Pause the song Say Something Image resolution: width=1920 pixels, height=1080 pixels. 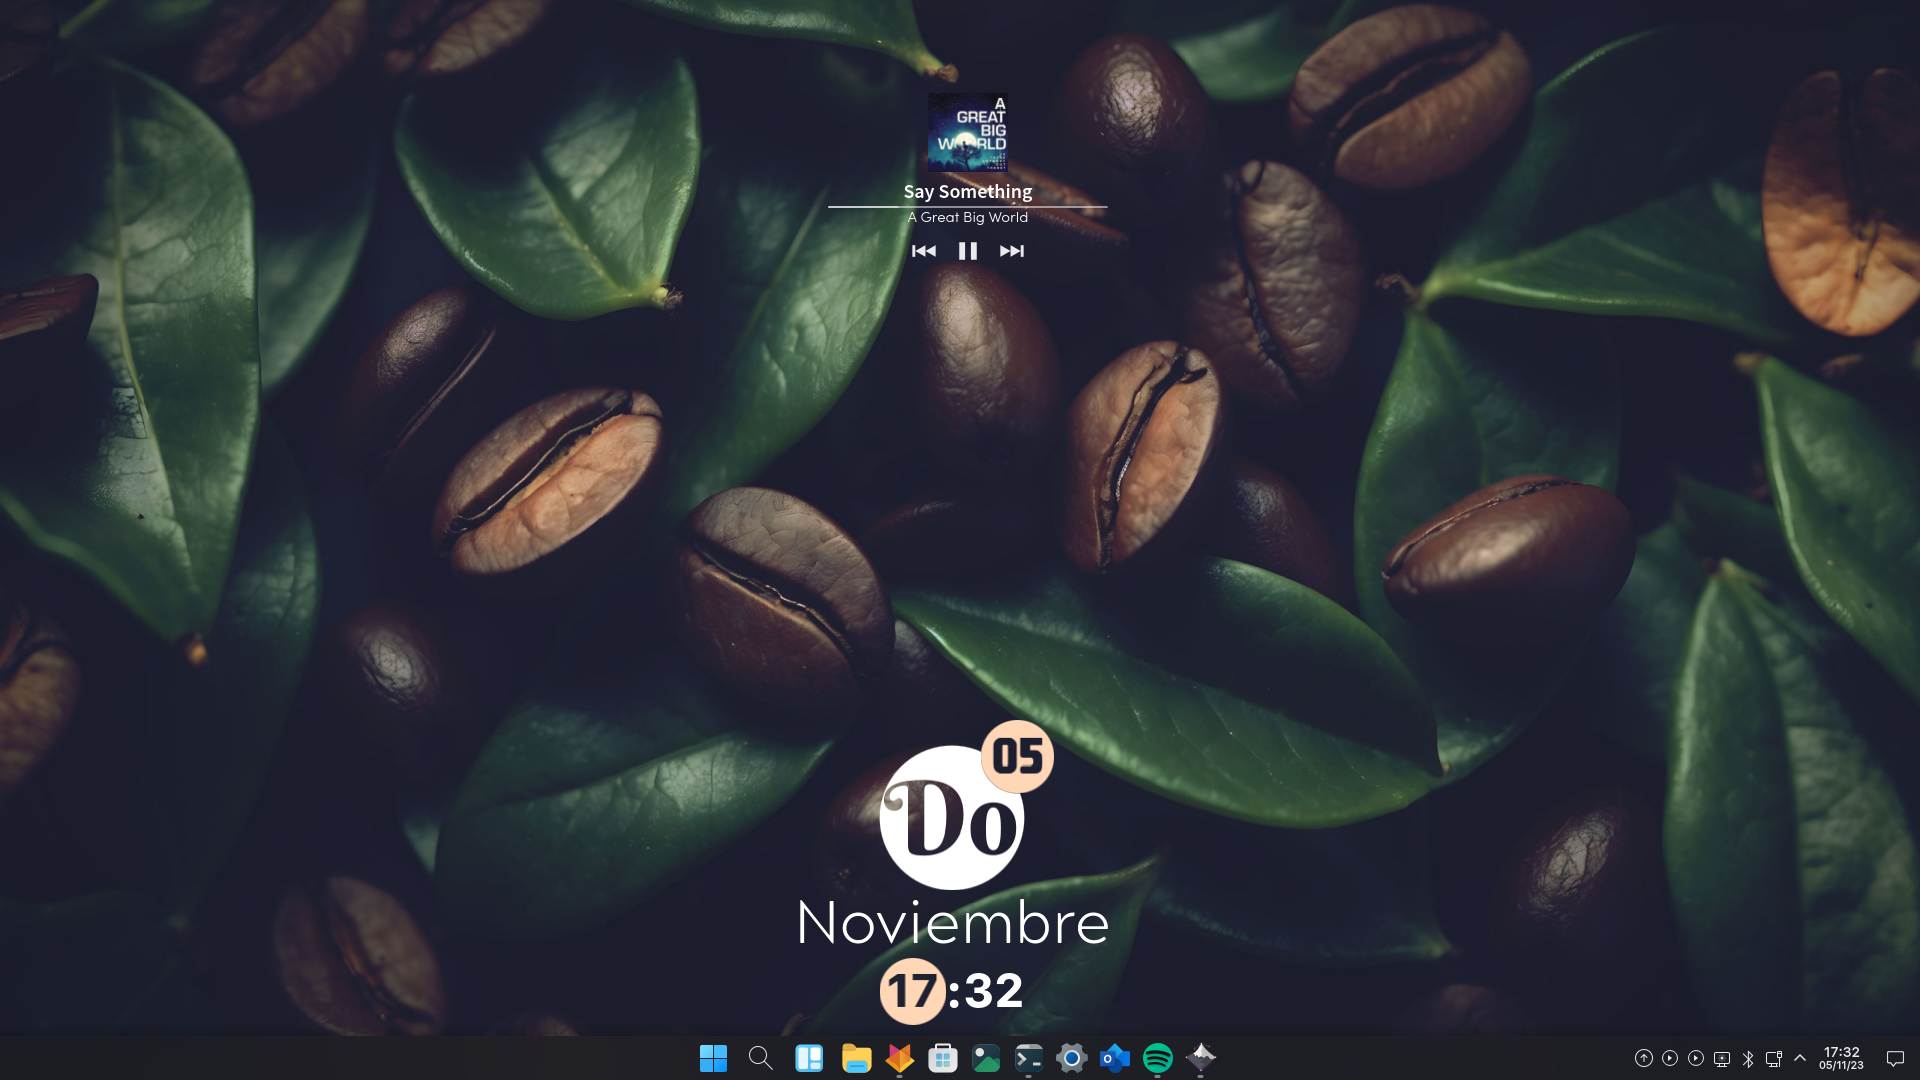968,251
